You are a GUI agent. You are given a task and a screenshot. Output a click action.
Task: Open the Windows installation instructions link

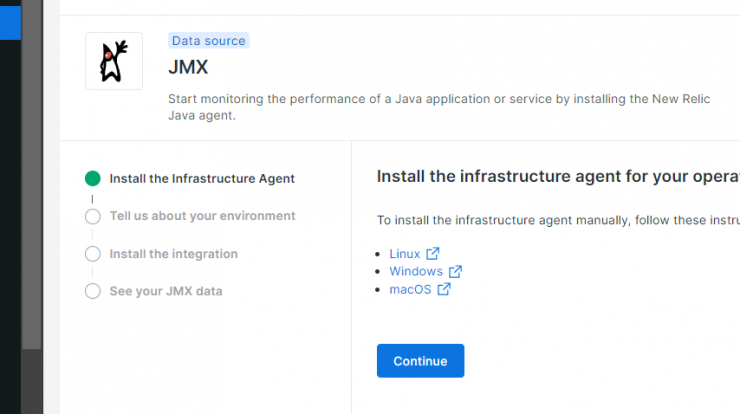(416, 271)
